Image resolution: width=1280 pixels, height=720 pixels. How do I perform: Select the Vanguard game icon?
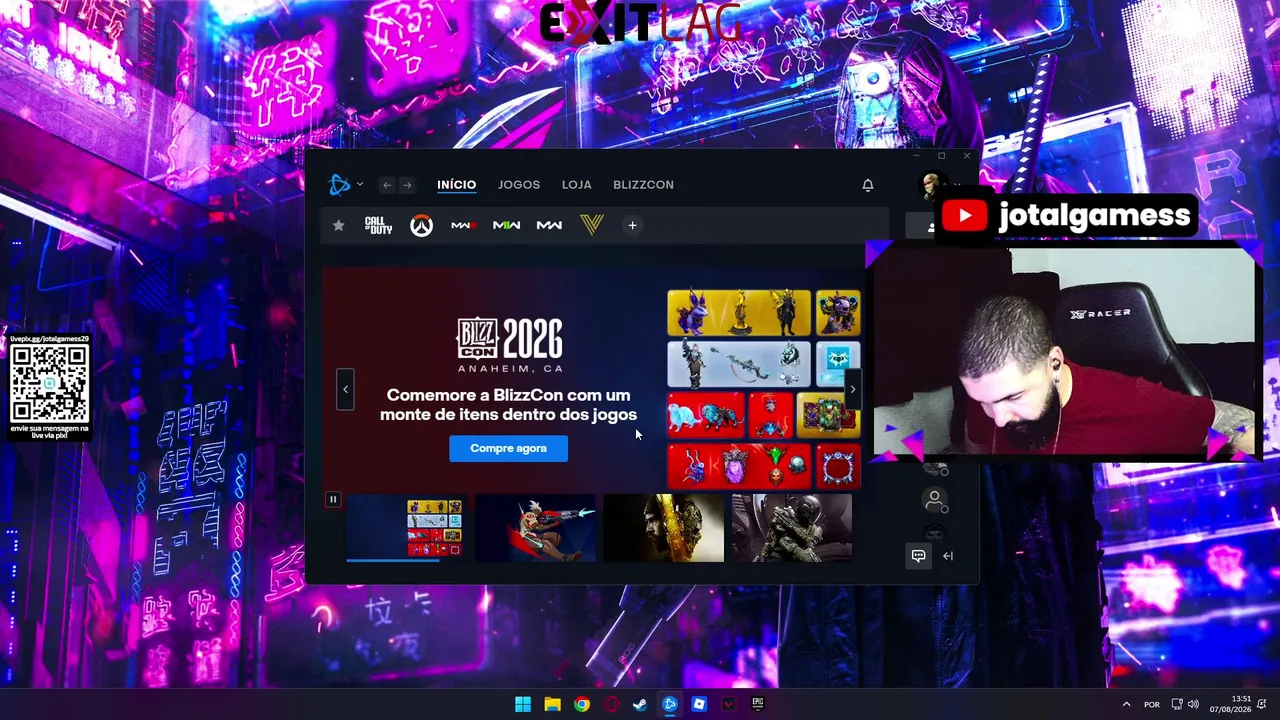592,225
